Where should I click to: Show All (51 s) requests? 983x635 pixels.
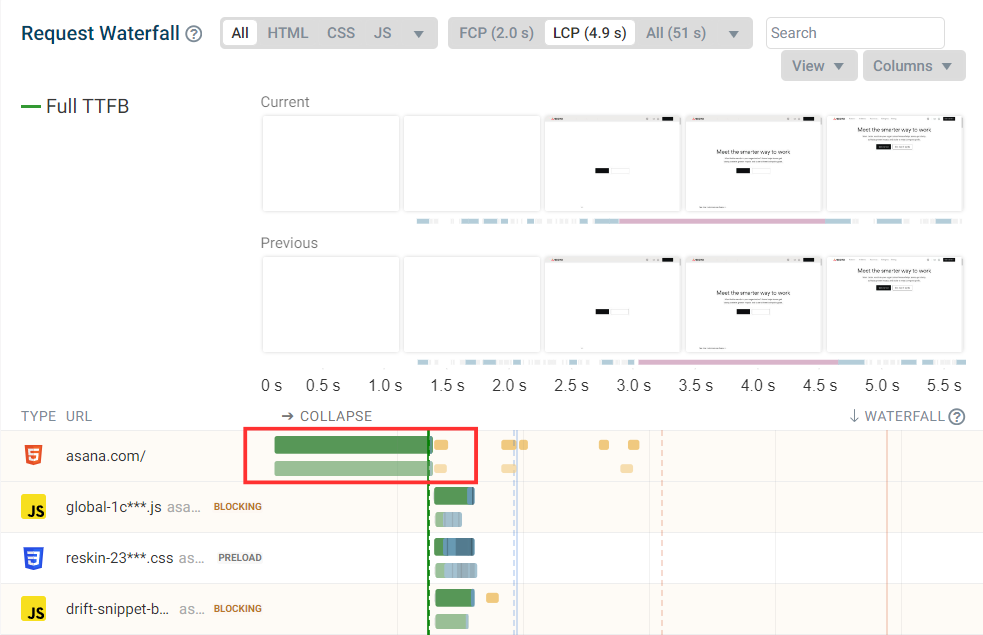(676, 33)
